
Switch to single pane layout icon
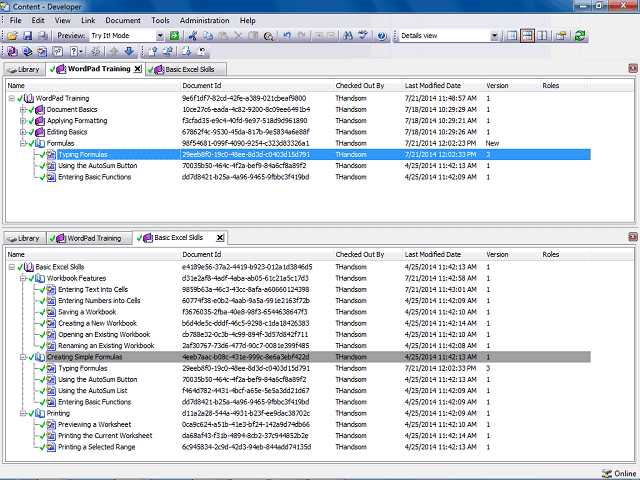pyautogui.click(x=512, y=36)
